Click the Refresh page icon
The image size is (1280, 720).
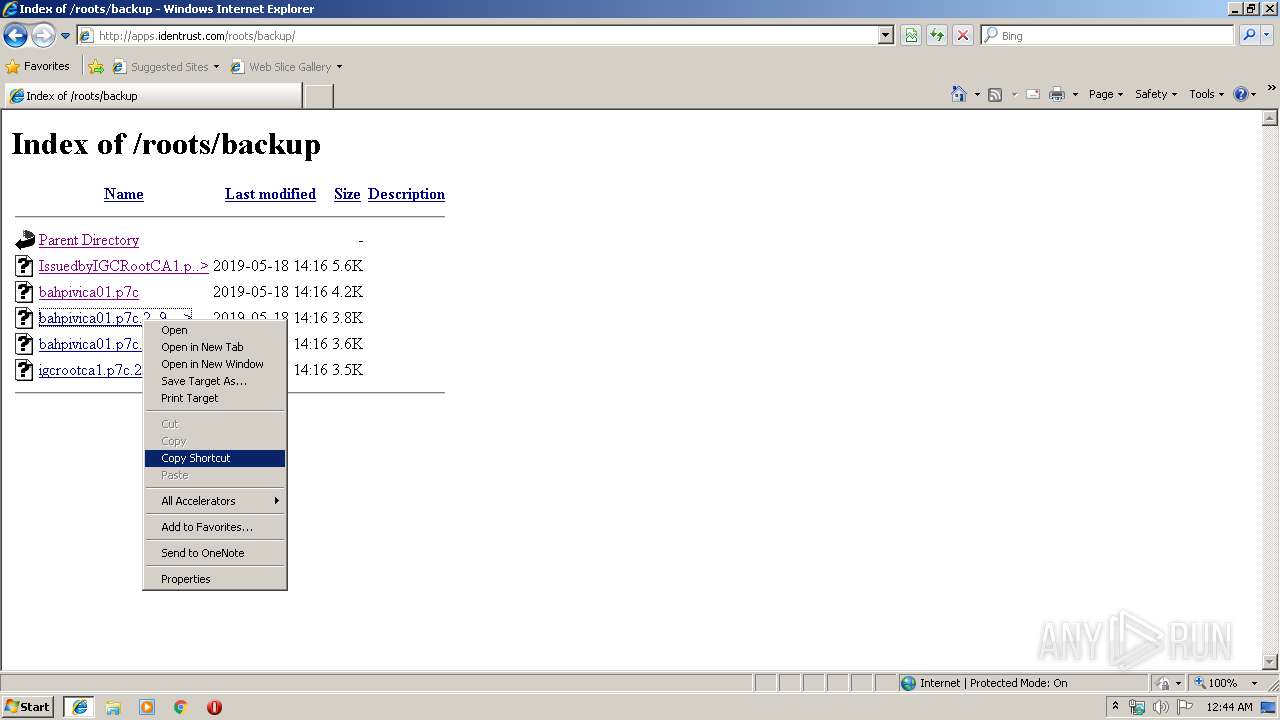[x=937, y=36]
